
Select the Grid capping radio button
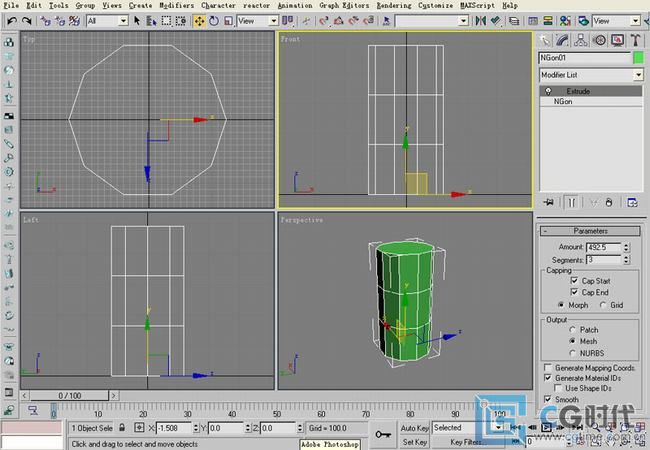(603, 305)
